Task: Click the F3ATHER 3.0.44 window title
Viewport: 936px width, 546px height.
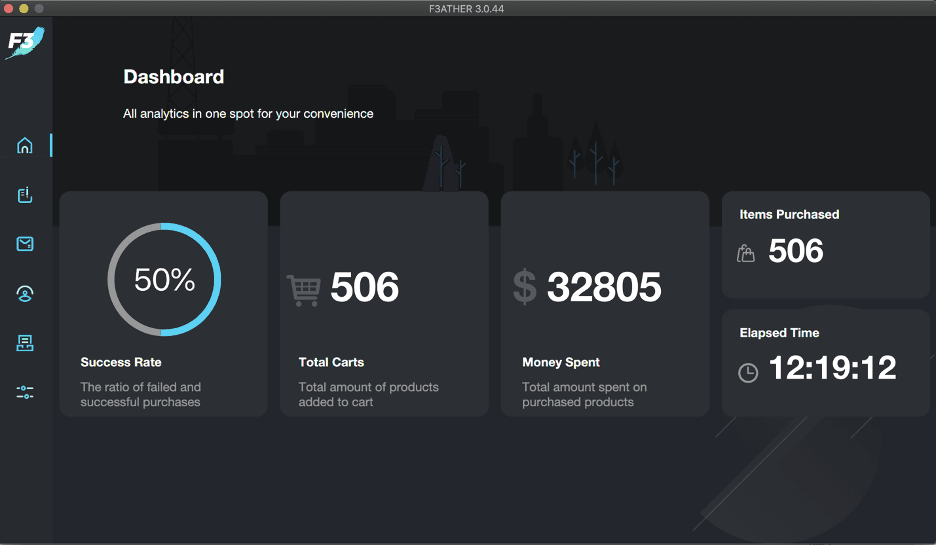Action: [x=468, y=8]
